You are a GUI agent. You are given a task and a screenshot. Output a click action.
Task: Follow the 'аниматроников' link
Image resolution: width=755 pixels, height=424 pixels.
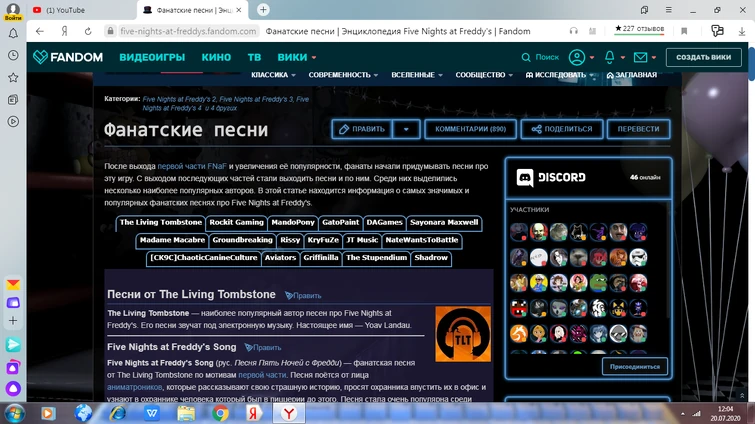(134, 387)
